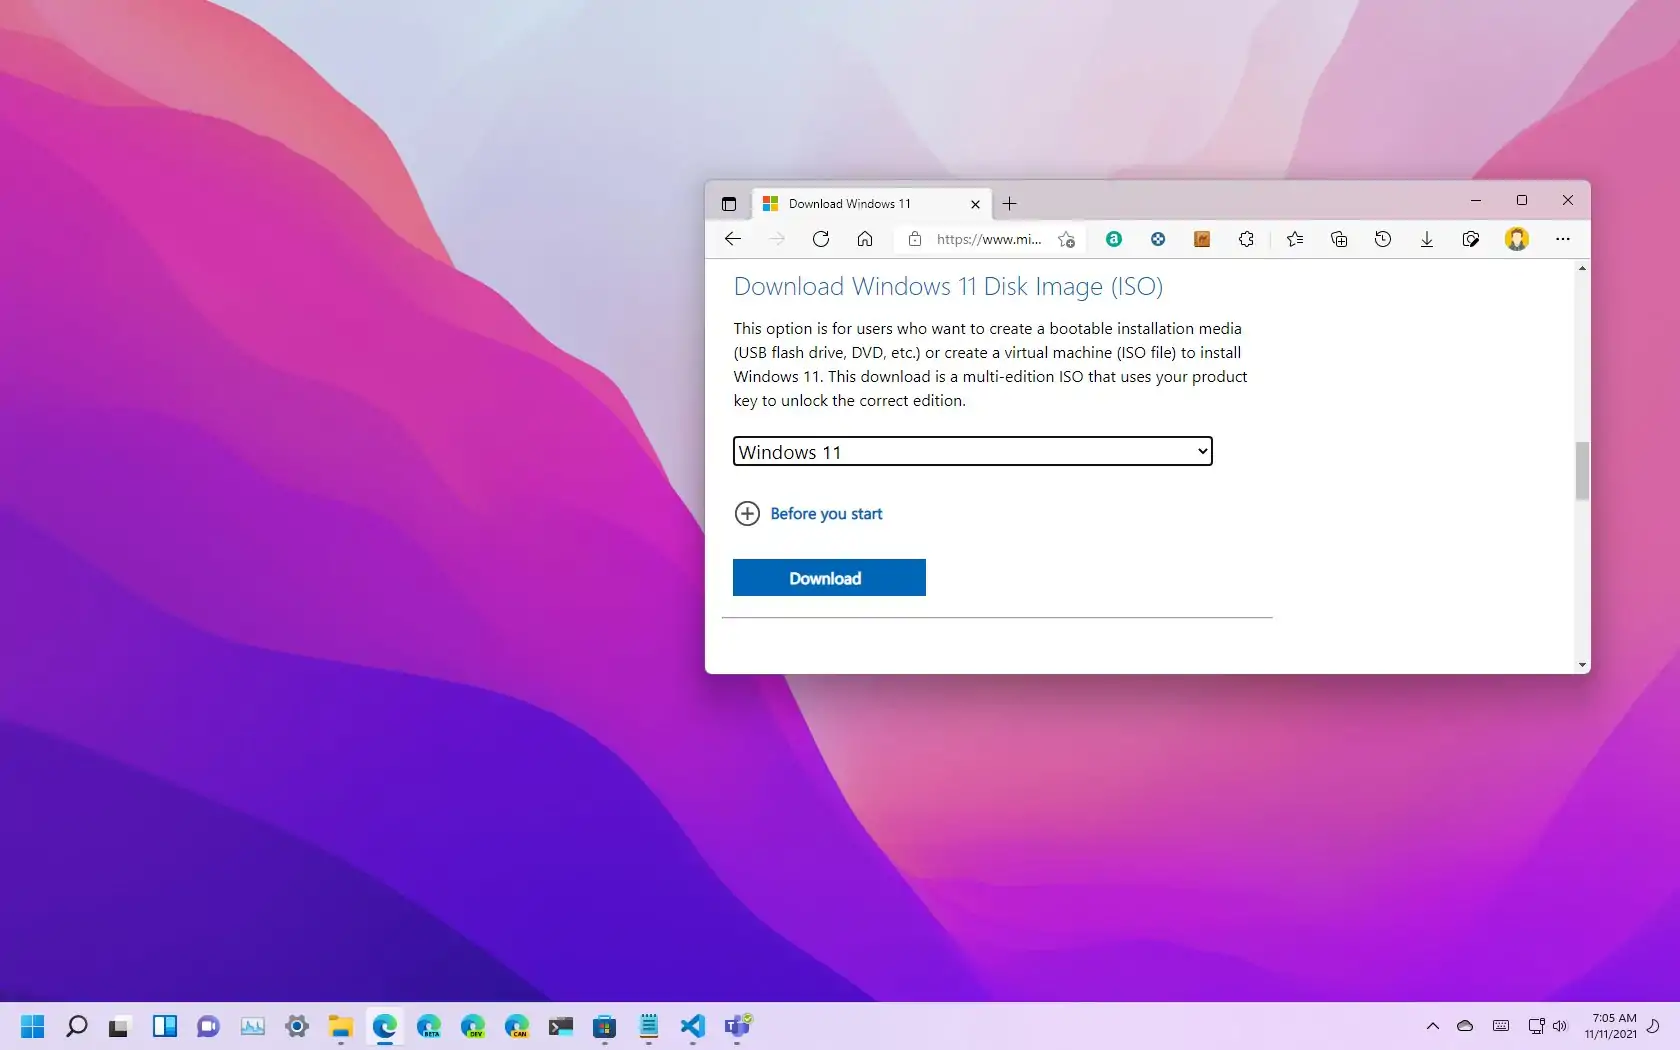This screenshot has height=1050, width=1680.
Task: Open Edge Settings via the ellipsis menu
Action: tap(1563, 239)
